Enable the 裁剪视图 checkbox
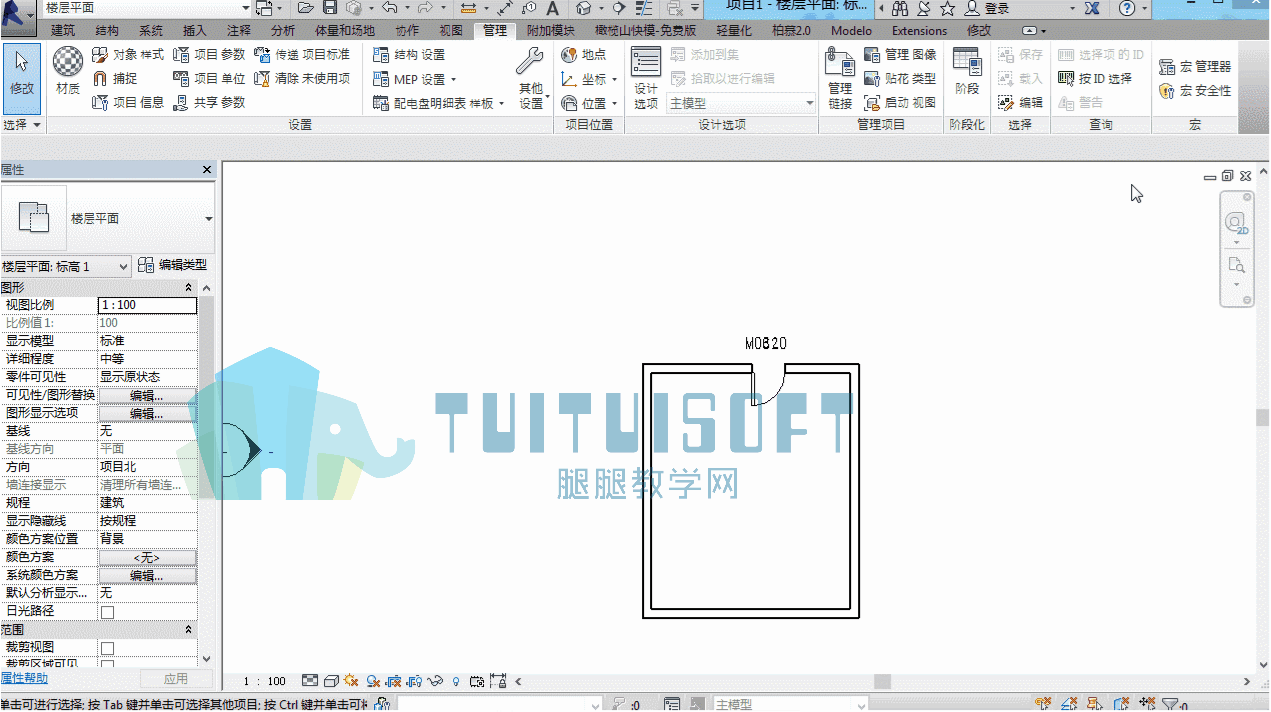This screenshot has width=1271, height=712. tap(107, 648)
